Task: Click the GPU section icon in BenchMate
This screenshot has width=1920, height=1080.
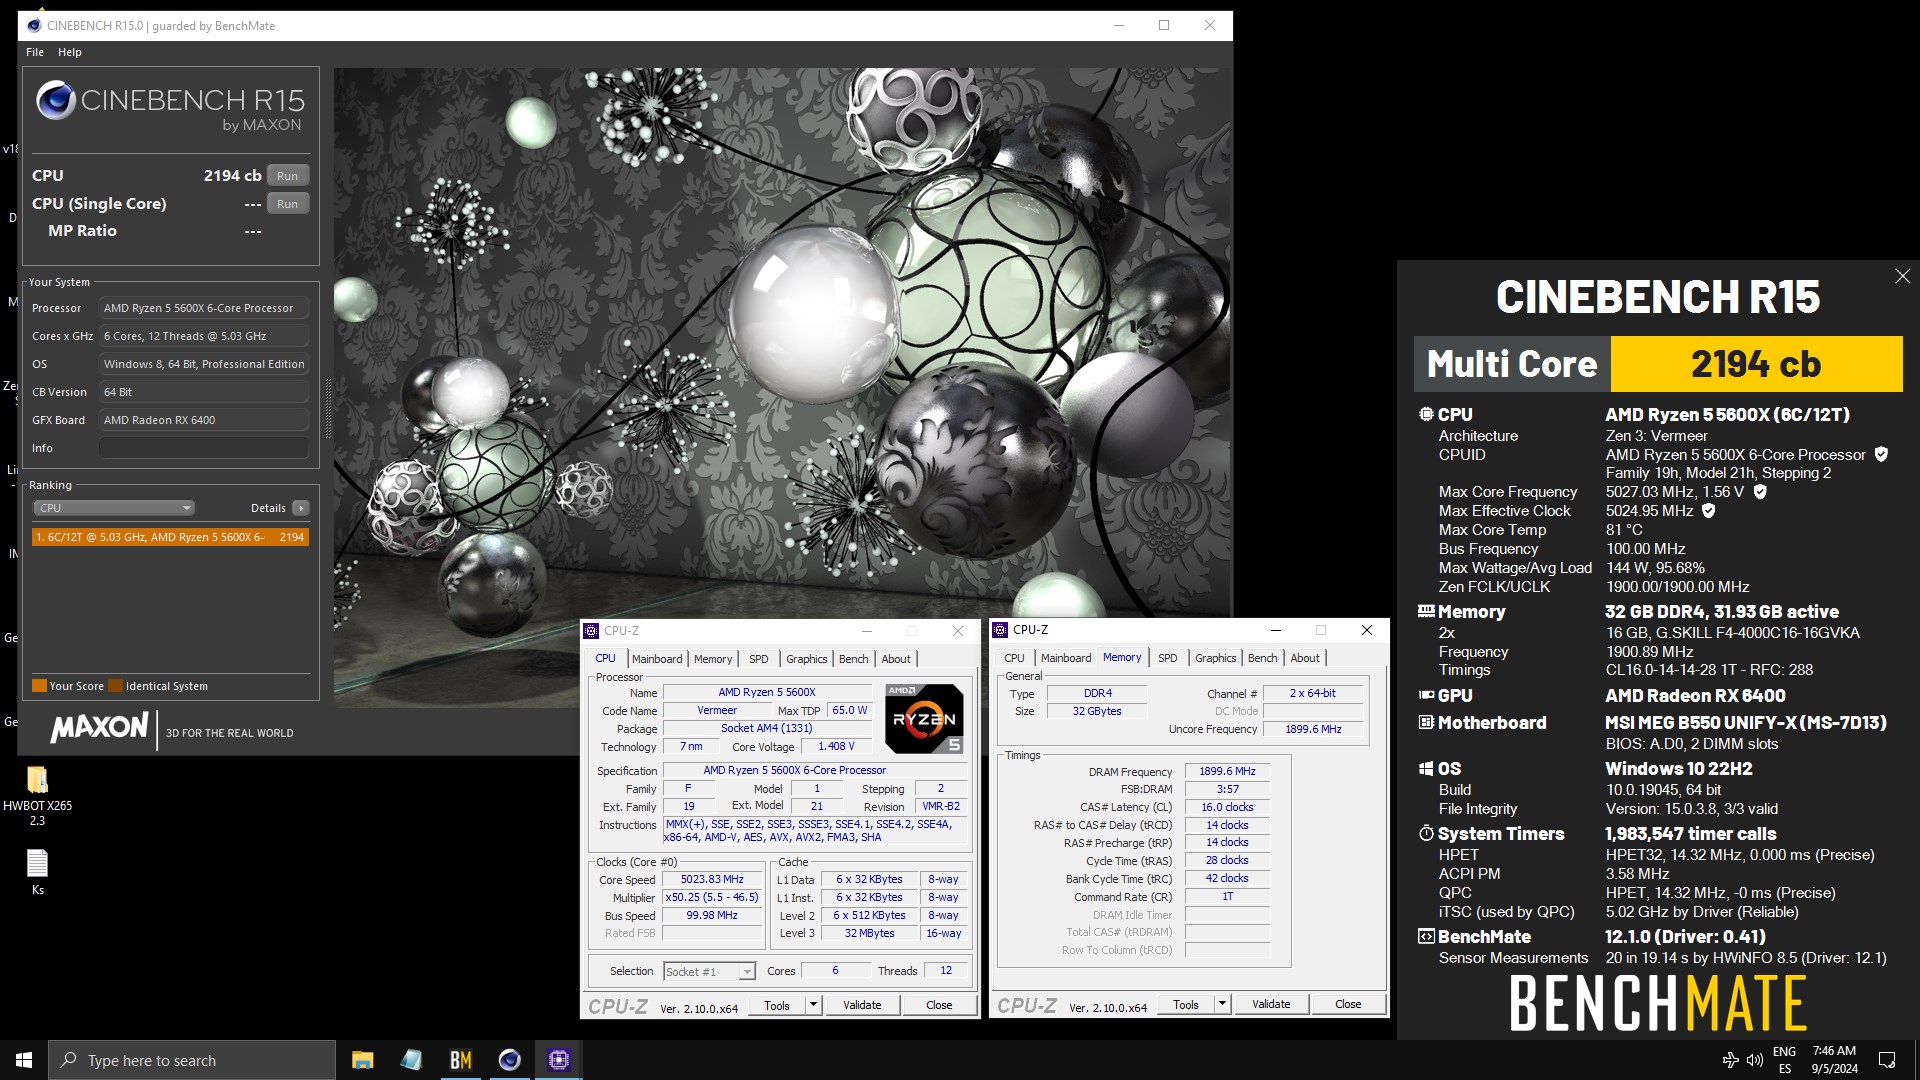Action: point(1426,695)
